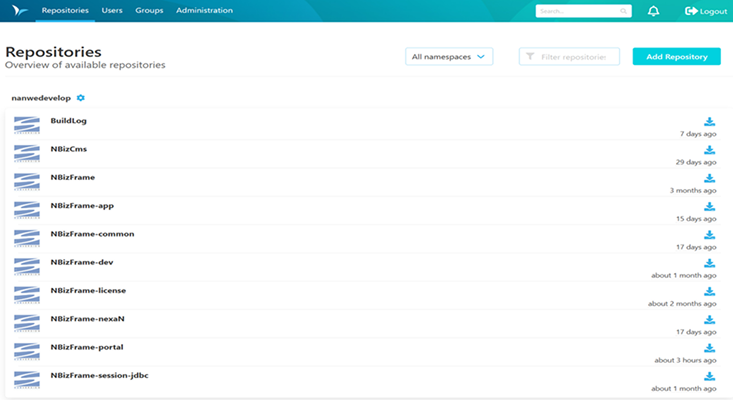Image resolution: width=733 pixels, height=400 pixels.
Task: Open the nanwedevelop namespace link
Action: [x=41, y=98]
